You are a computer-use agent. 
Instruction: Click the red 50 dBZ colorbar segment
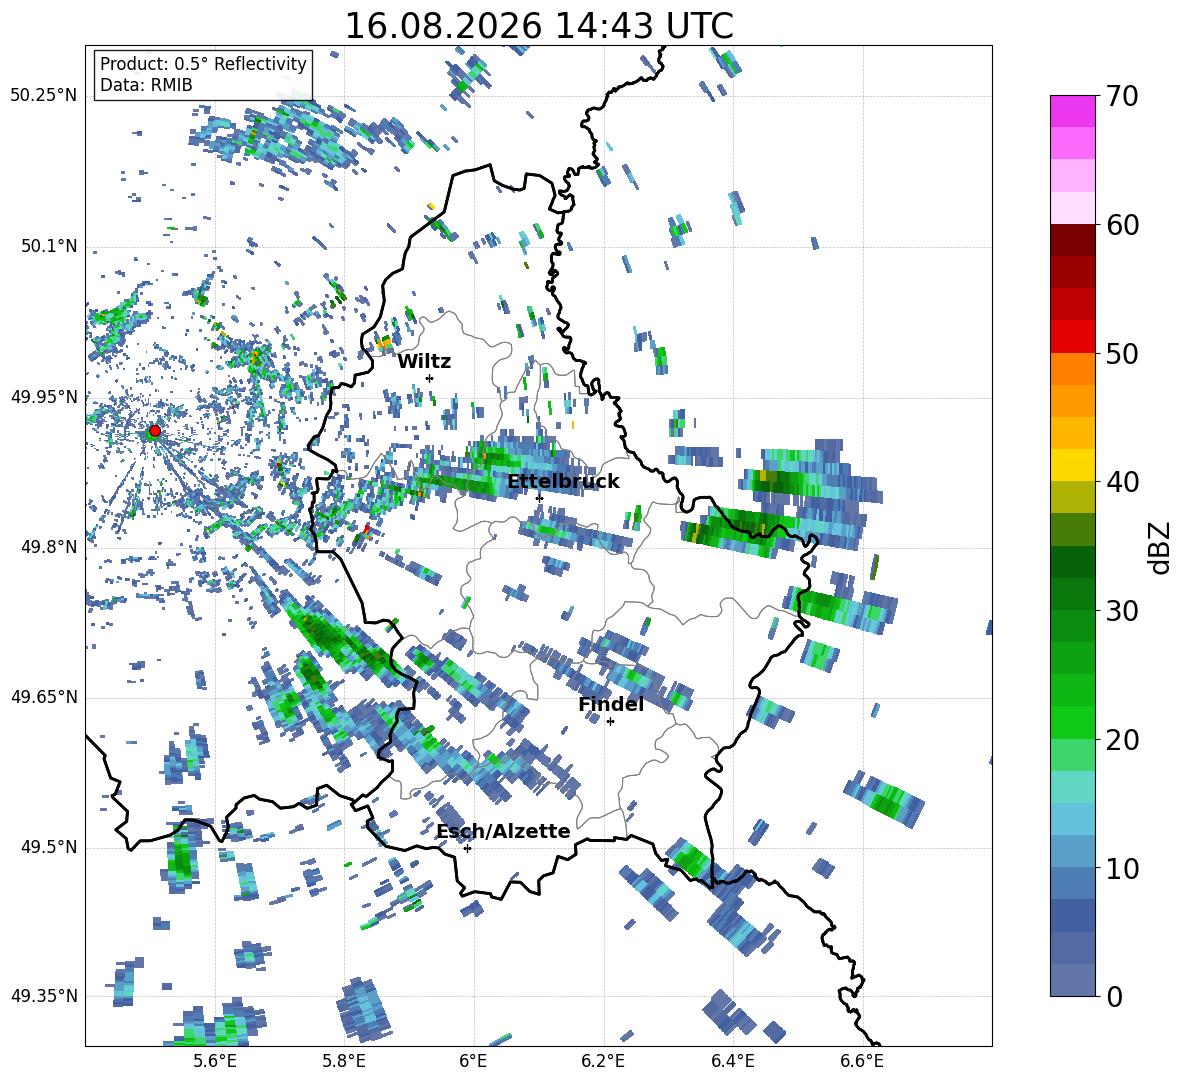[x=1072, y=337]
